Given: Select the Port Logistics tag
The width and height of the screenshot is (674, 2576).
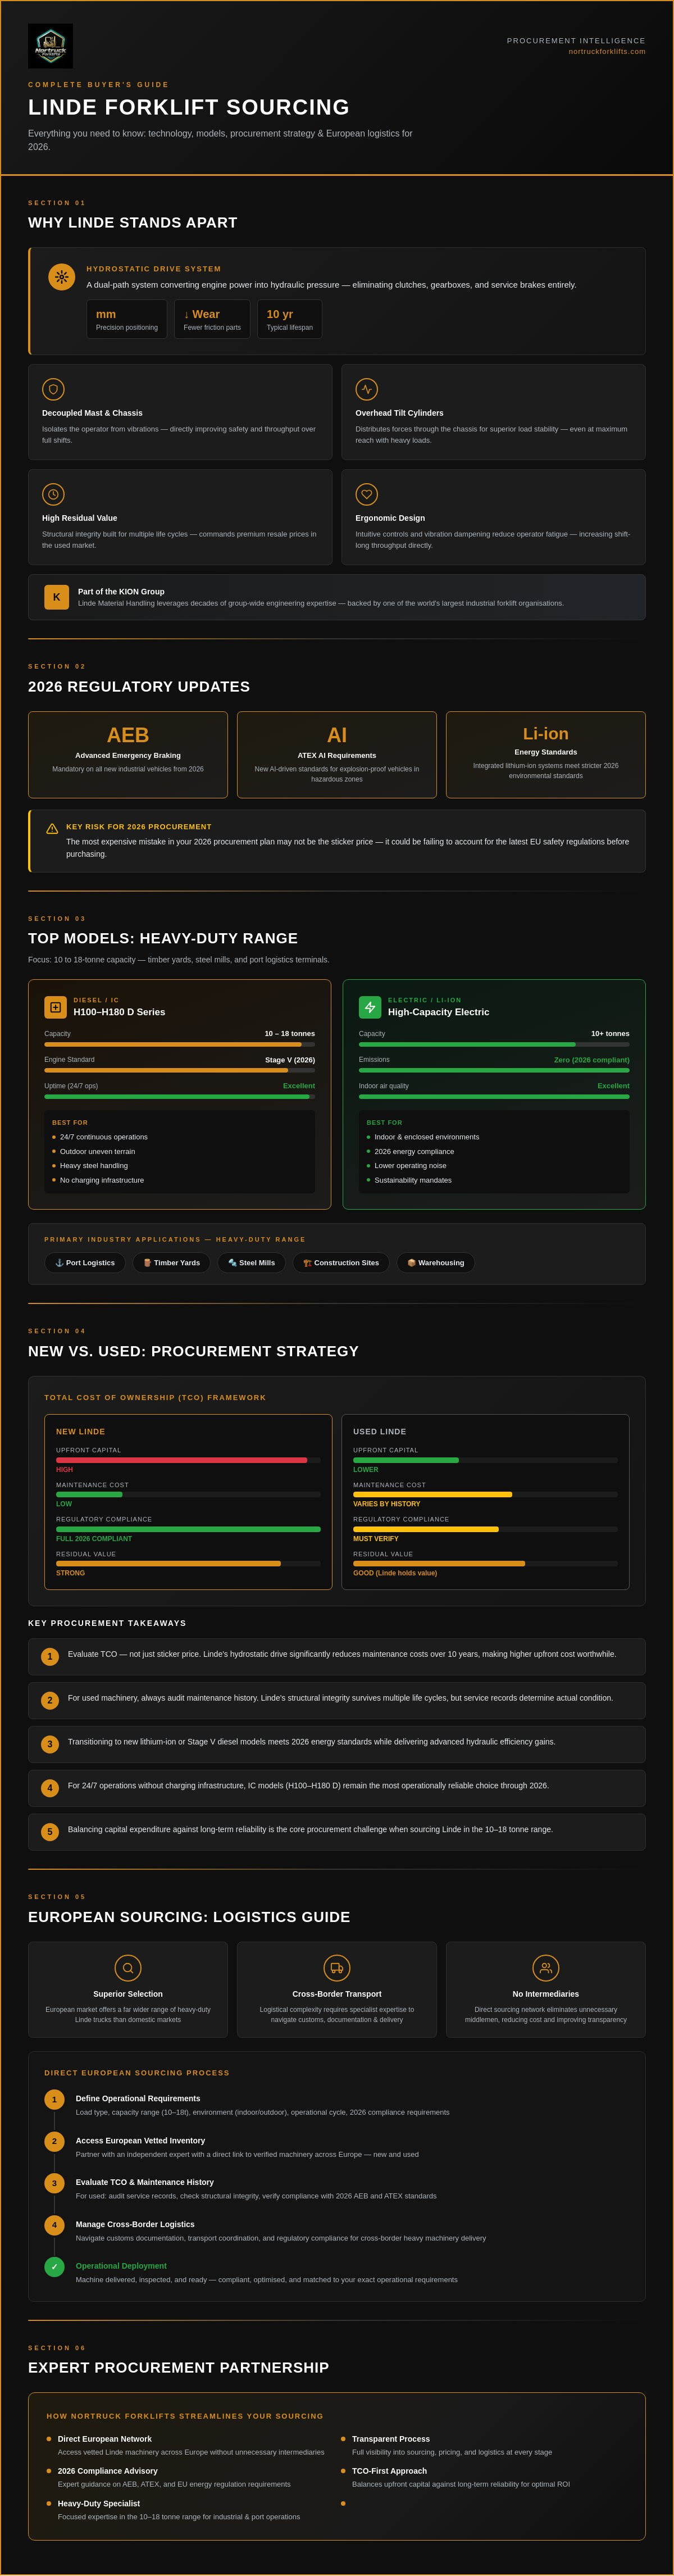Looking at the screenshot, I should (x=85, y=1263).
